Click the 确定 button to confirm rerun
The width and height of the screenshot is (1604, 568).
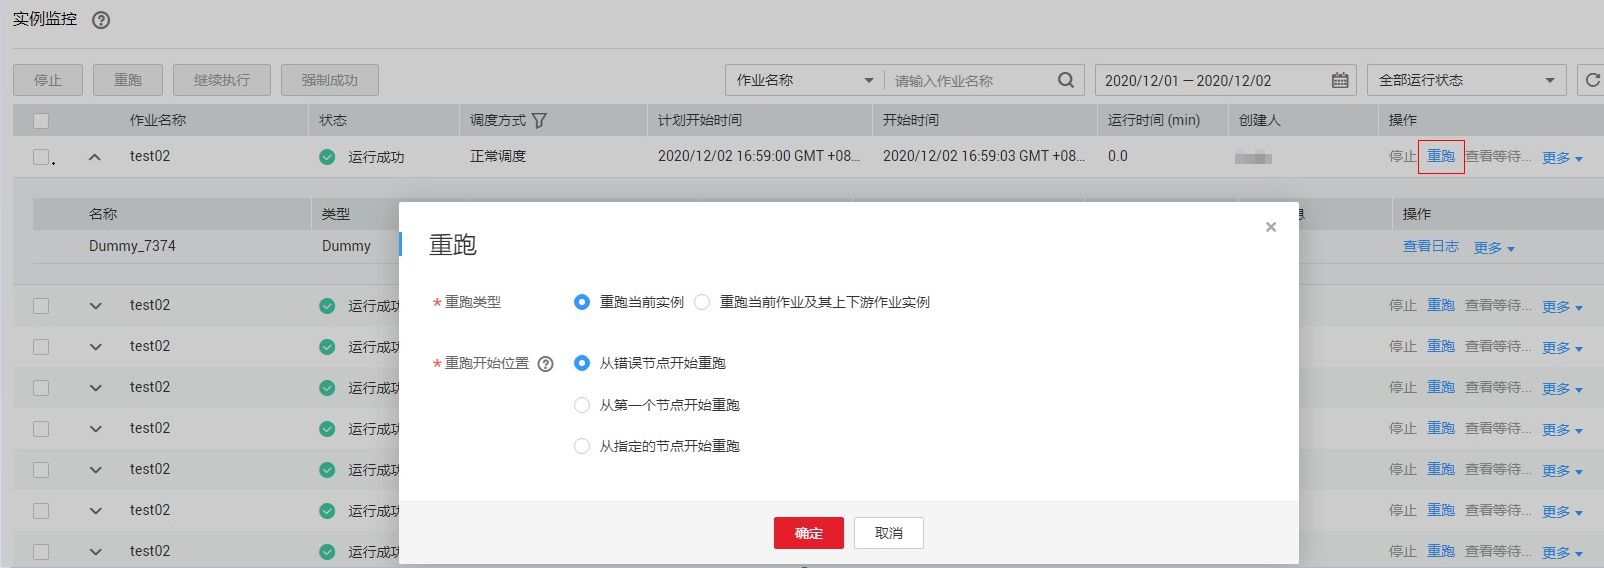808,533
